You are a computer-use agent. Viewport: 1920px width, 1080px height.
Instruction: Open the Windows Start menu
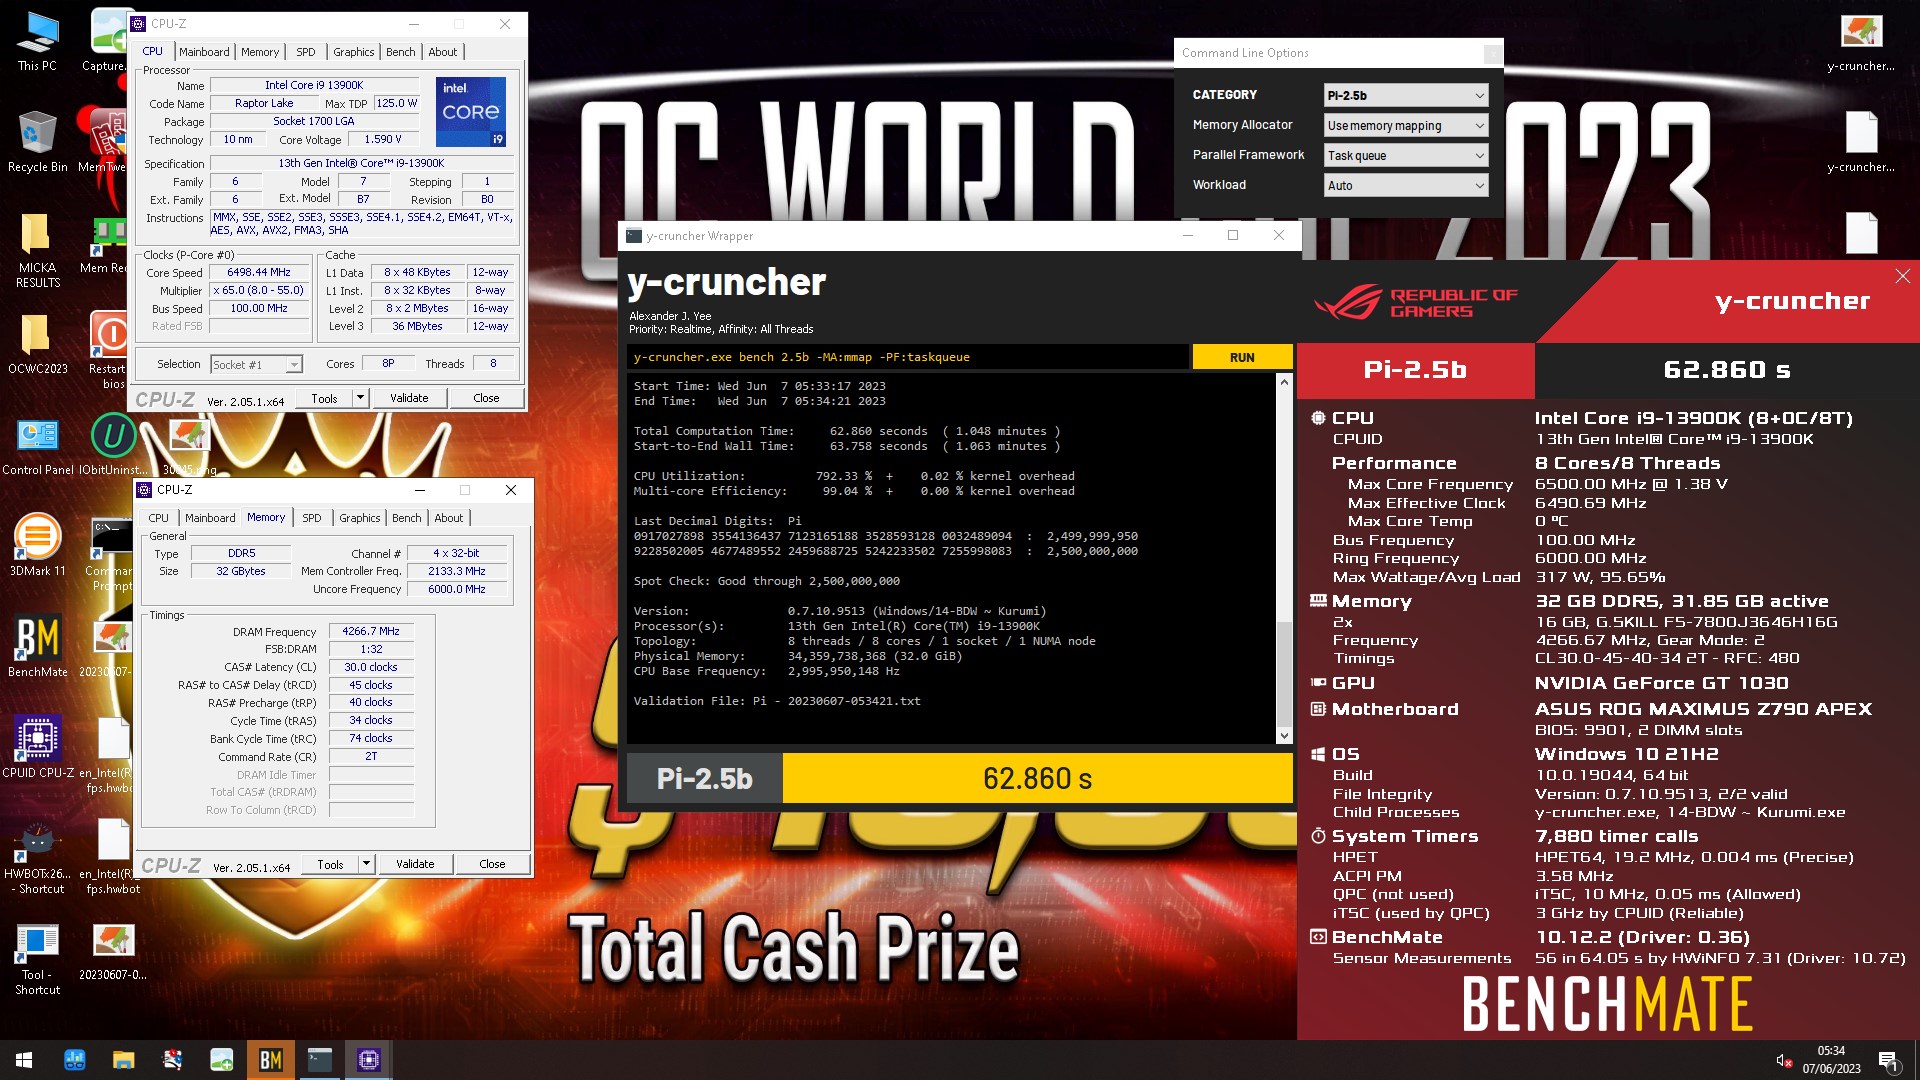[x=24, y=1060]
